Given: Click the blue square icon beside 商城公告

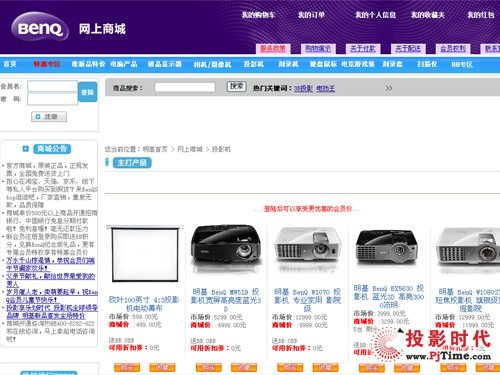Looking at the screenshot, I should pyautogui.click(x=26, y=149).
